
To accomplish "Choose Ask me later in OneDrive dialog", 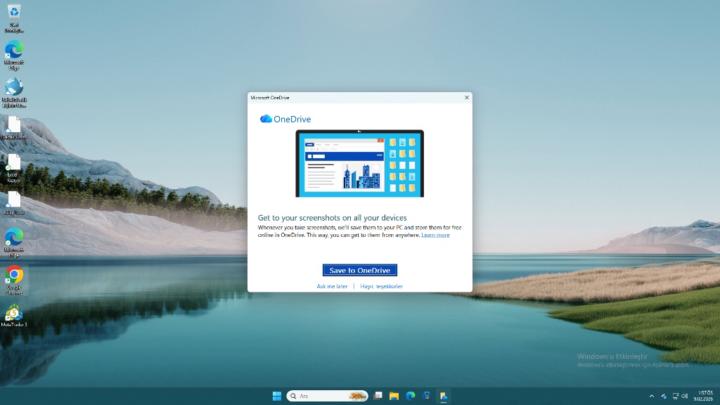I will (x=332, y=287).
